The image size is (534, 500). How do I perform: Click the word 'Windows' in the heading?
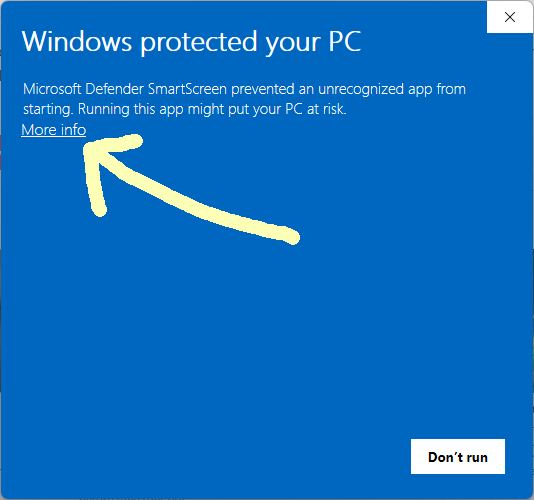coord(77,41)
